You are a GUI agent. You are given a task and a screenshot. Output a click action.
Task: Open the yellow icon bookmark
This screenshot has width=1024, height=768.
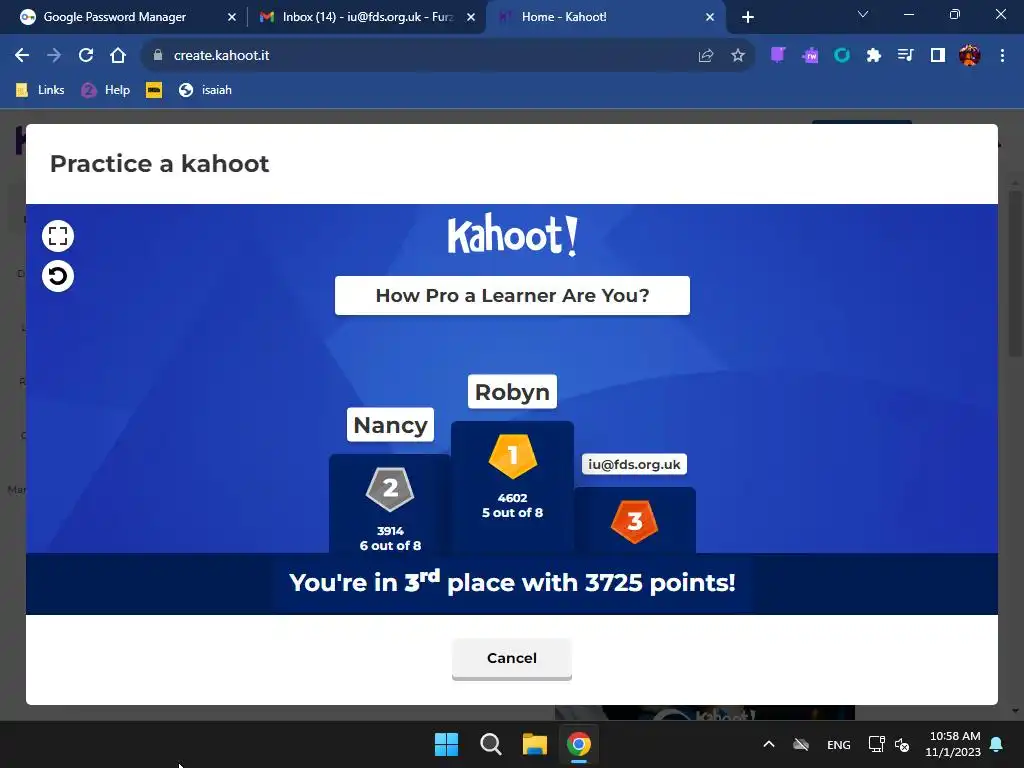point(154,90)
